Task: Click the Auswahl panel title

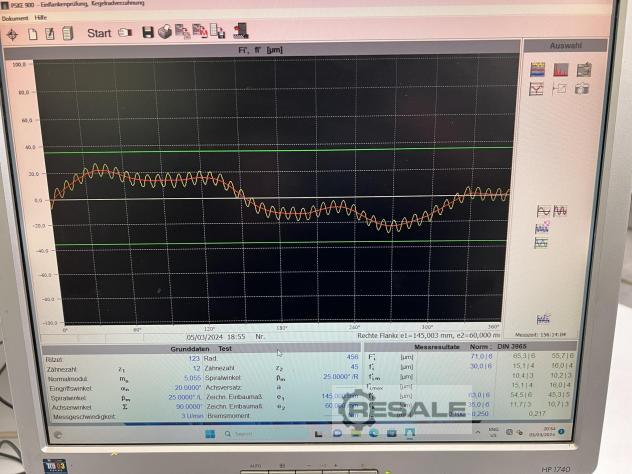Action: coord(565,46)
